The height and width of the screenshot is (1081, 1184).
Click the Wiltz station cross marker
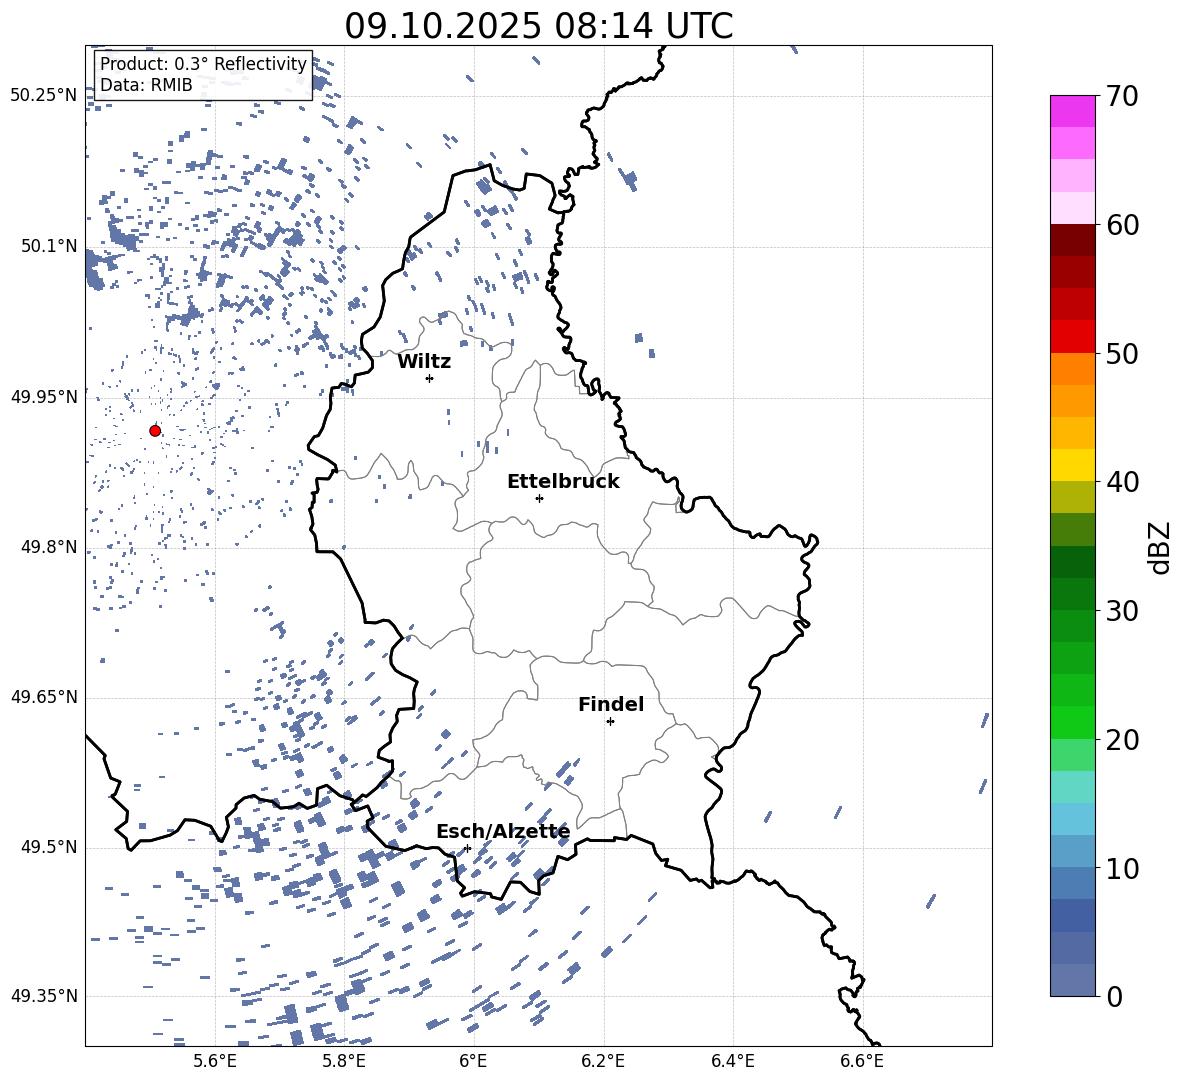[430, 378]
